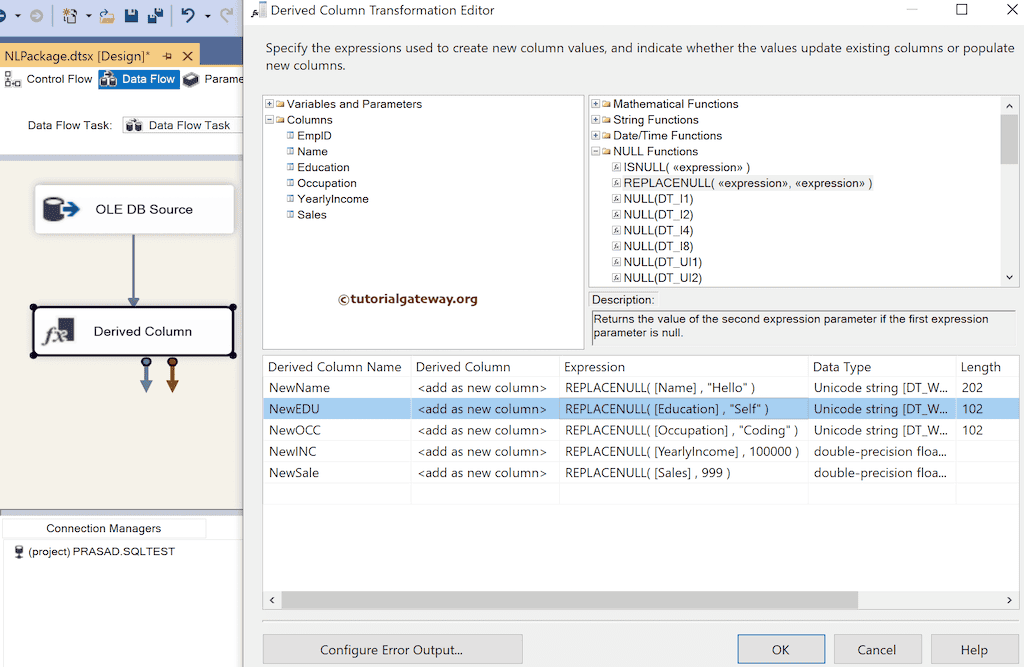Screen dimensions: 1024x667
Task: Confirm changes with the OK button
Action: coord(780,649)
